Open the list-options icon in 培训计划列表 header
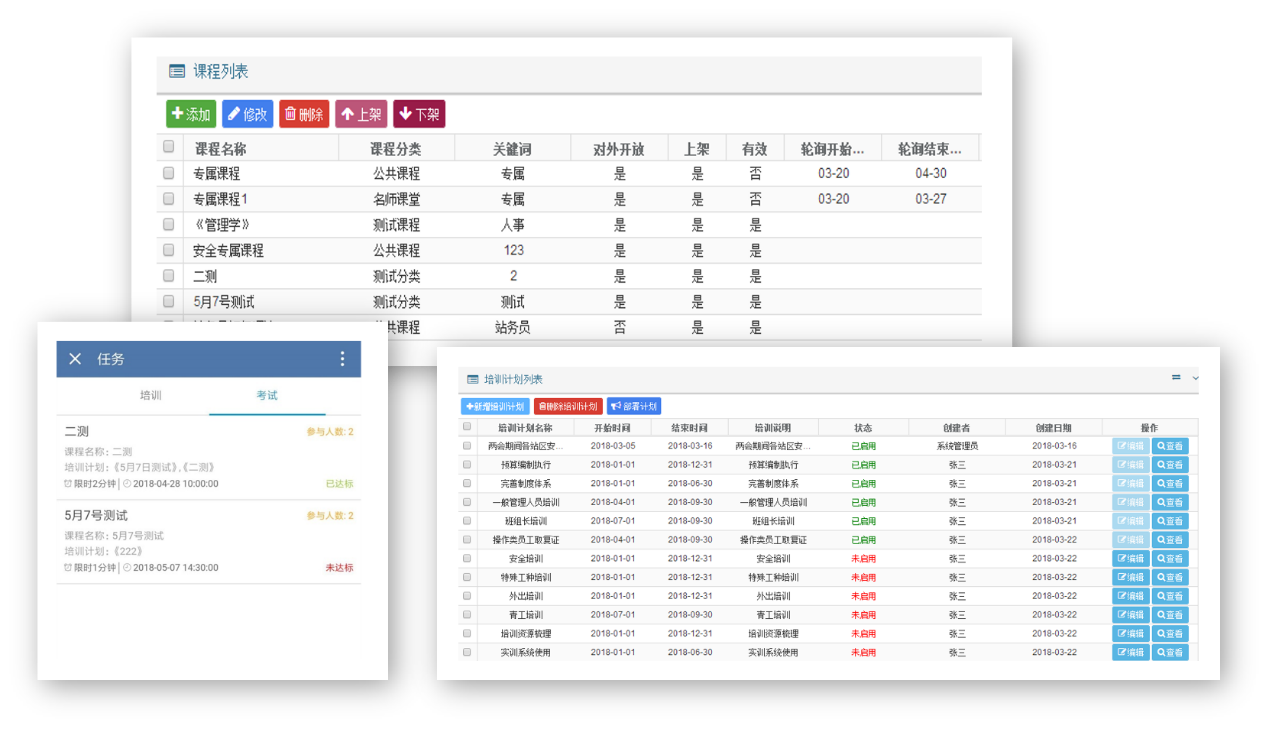This screenshot has width=1269, height=729. (1176, 378)
